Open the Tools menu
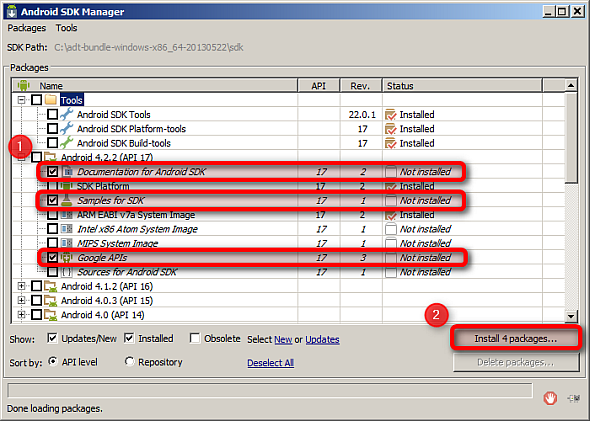Image resolution: width=590 pixels, height=421 pixels. coord(66,28)
